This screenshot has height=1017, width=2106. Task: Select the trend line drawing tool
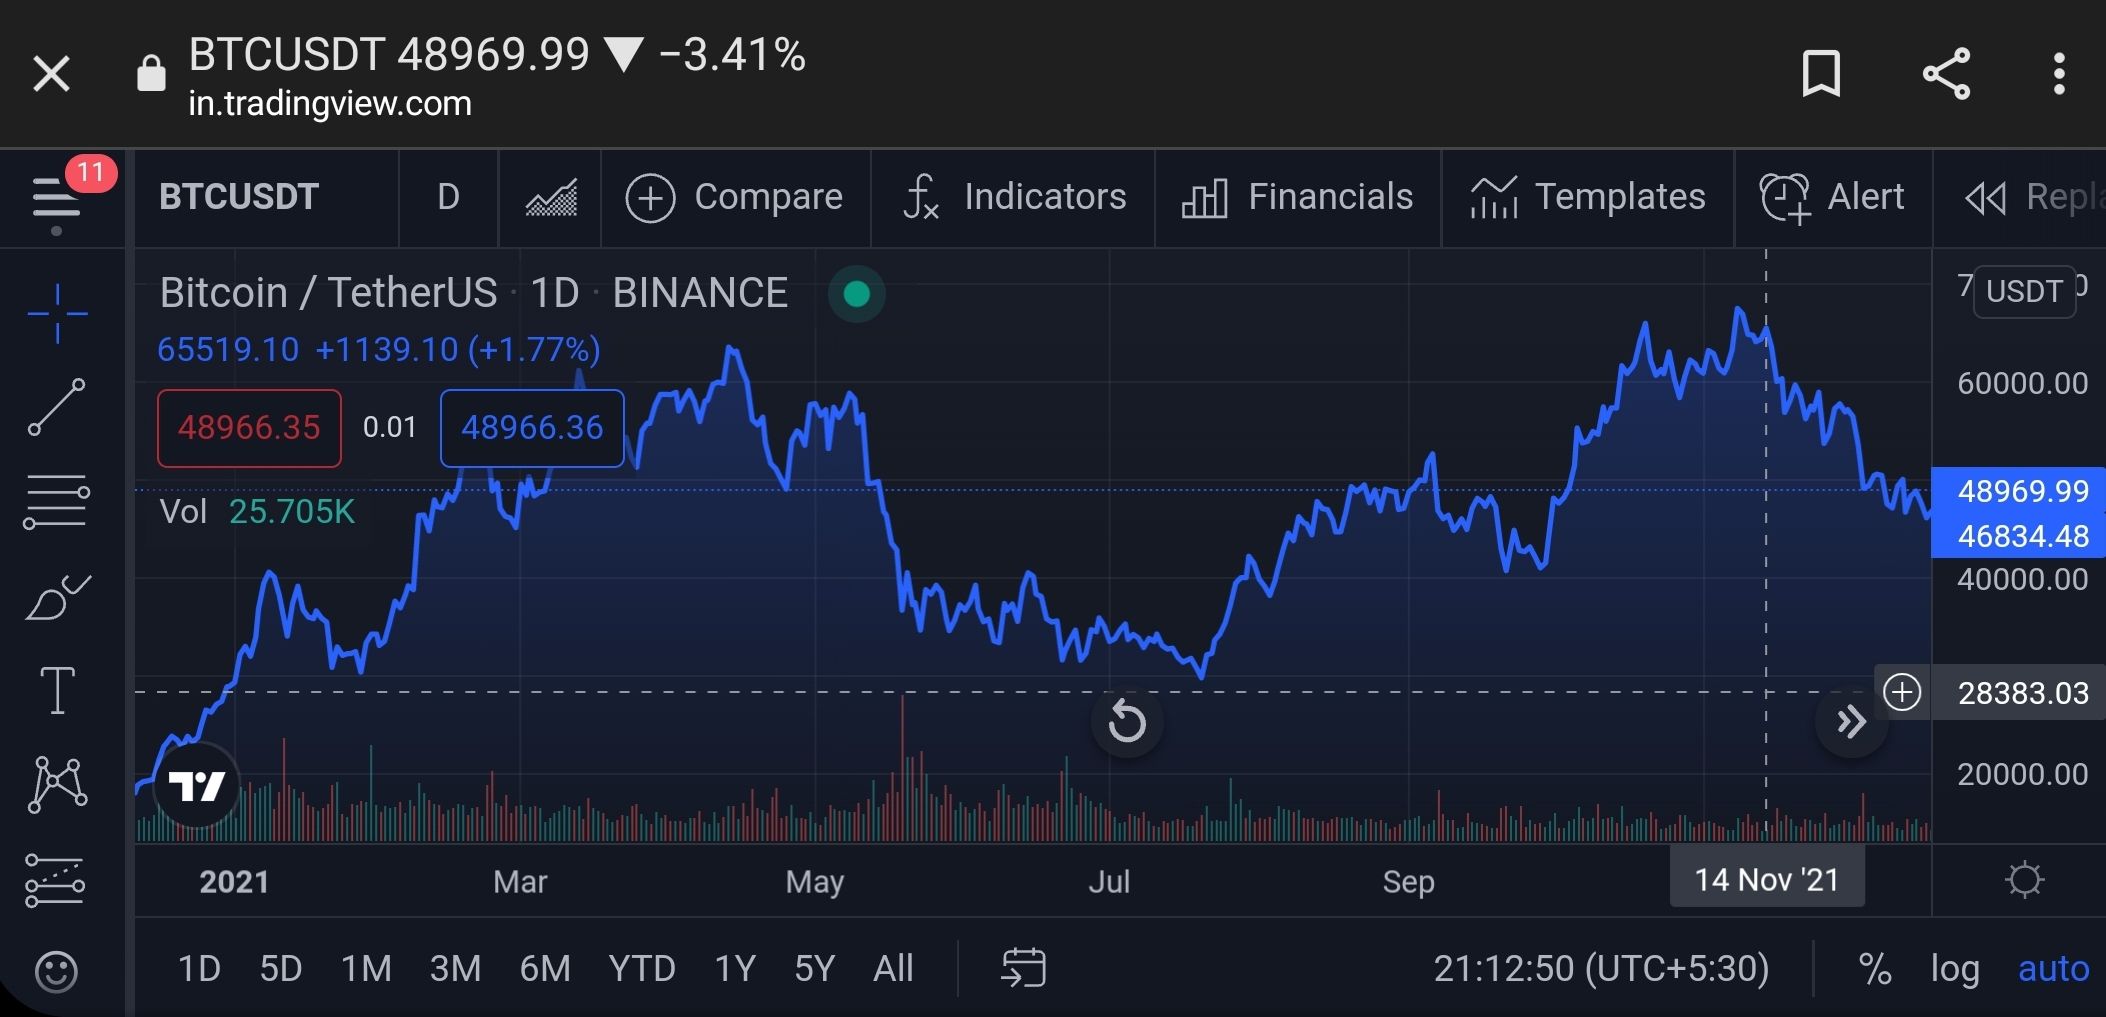click(57, 407)
